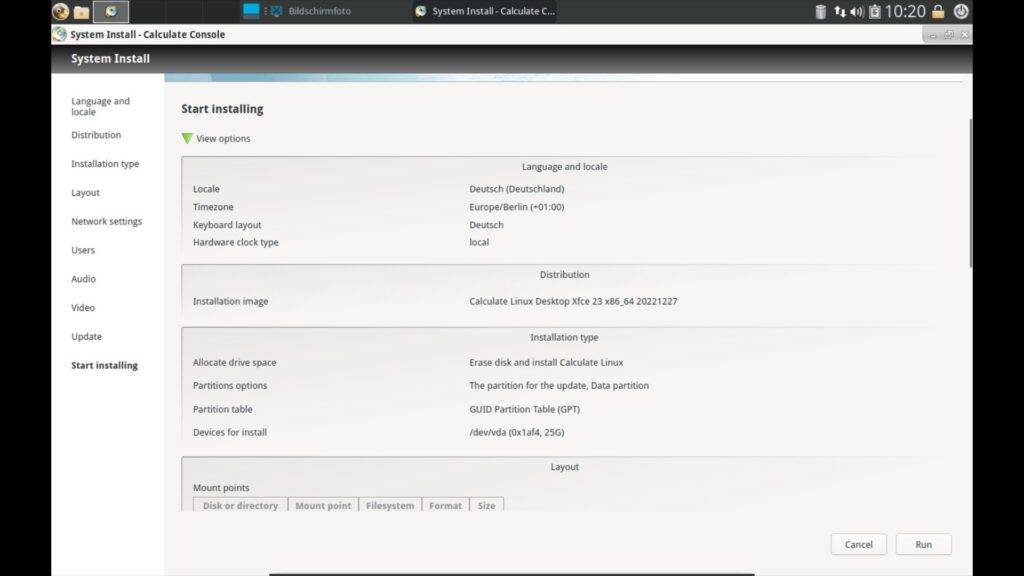This screenshot has width=1024, height=576.
Task: Click Filesystem column header
Action: 390,505
